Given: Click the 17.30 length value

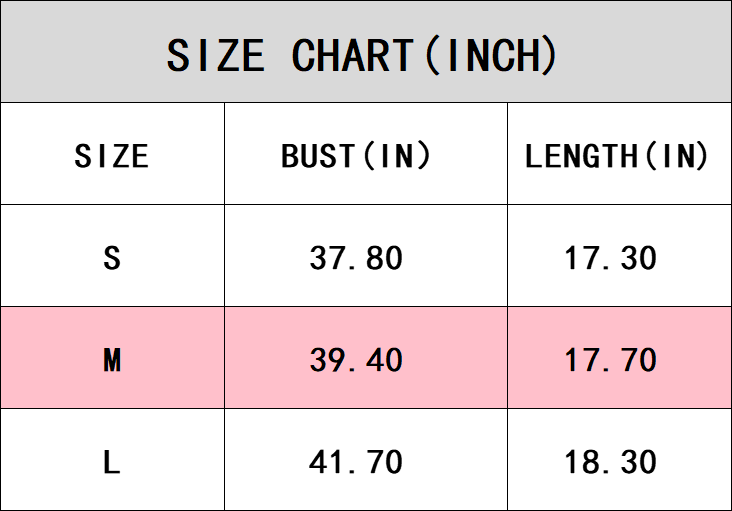Looking at the screenshot, I should [610, 258].
